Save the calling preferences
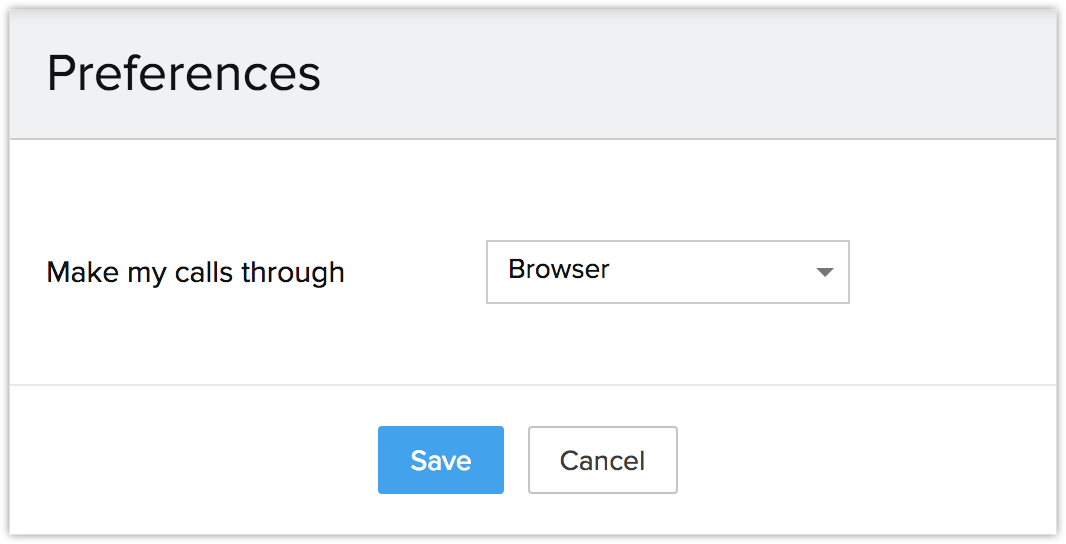Viewport: 1066px width, 544px height. point(440,460)
